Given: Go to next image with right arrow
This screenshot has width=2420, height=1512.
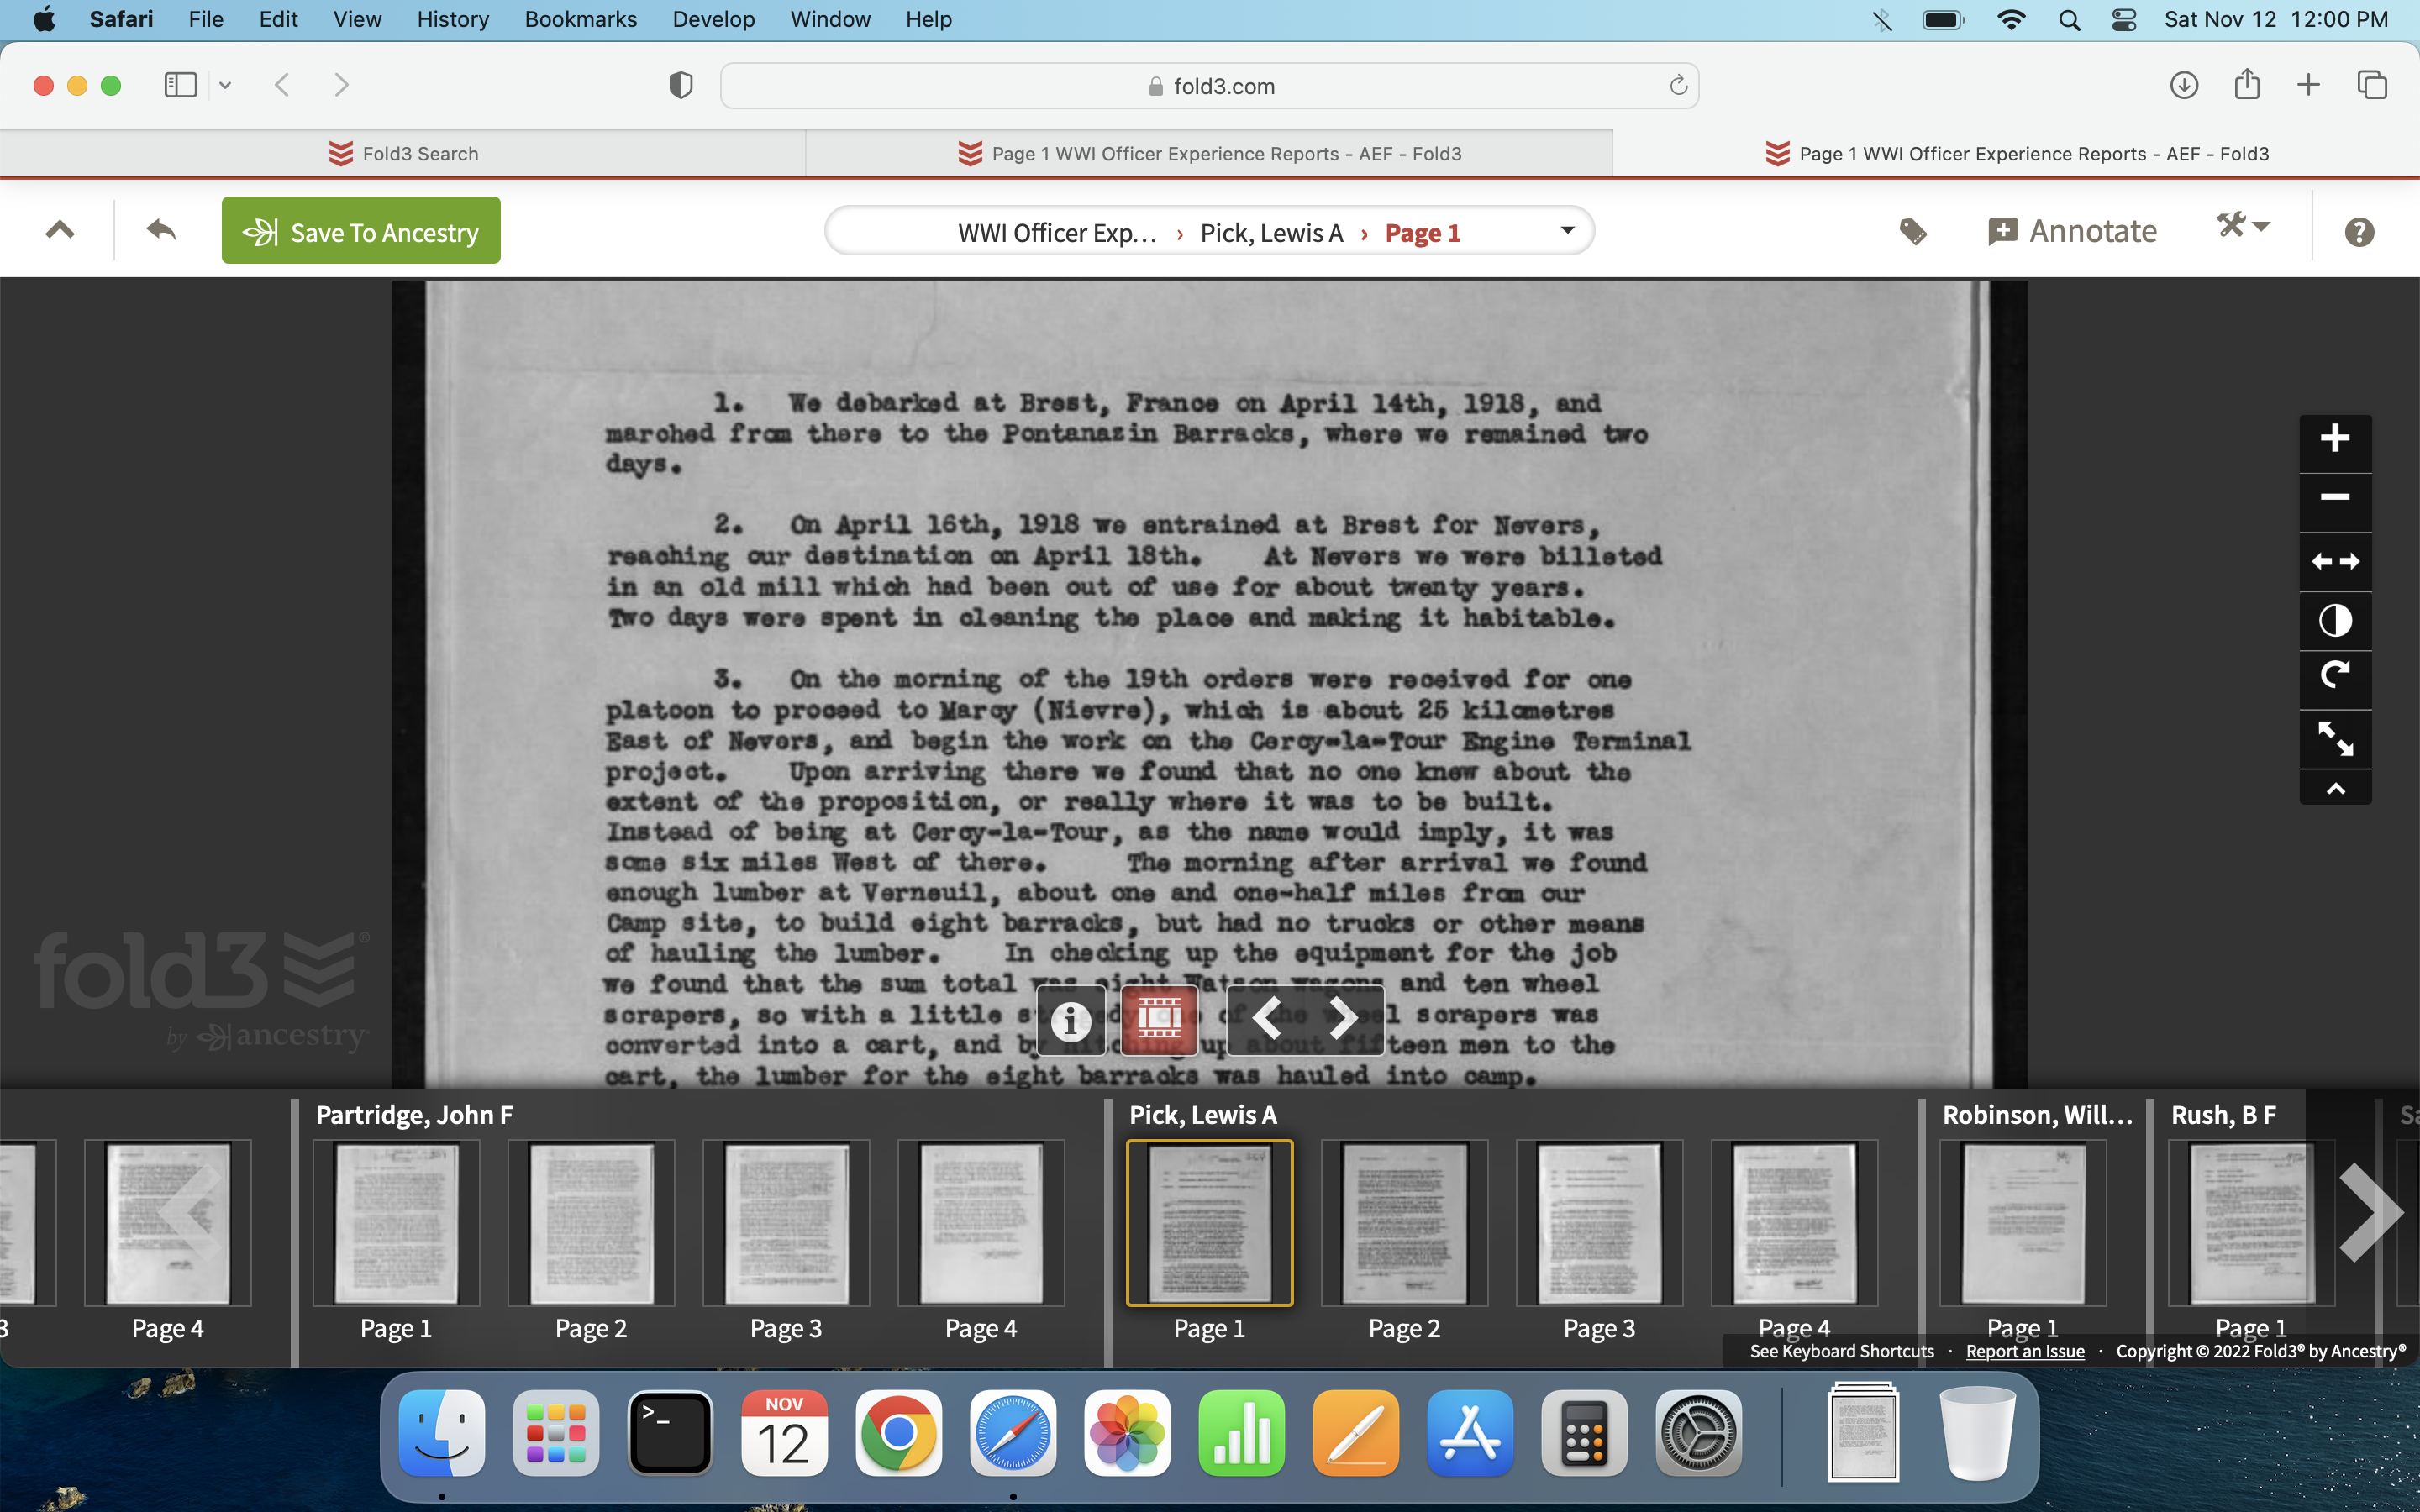Looking at the screenshot, I should tap(1344, 1020).
